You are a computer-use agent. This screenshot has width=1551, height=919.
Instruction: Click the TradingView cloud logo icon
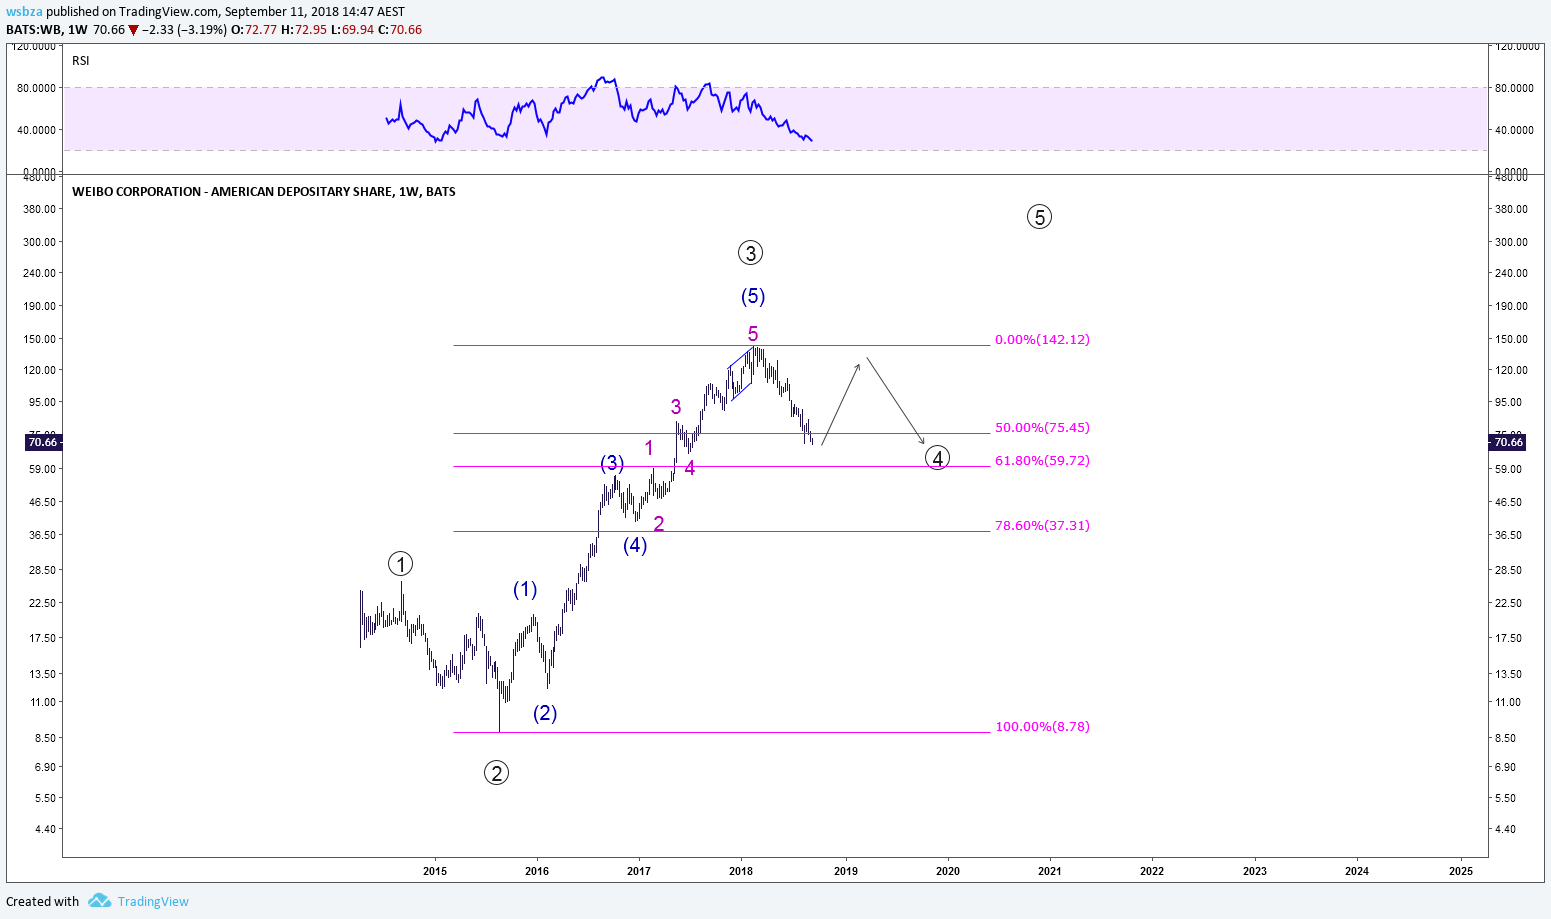coord(99,901)
